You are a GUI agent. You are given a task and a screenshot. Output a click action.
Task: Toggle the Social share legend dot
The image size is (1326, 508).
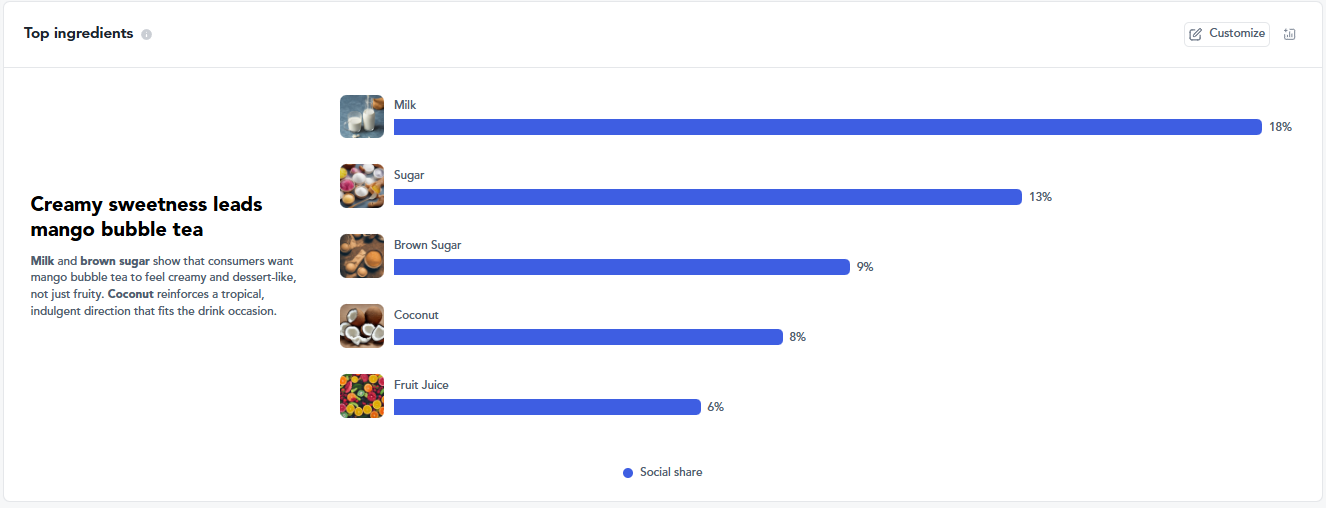pyautogui.click(x=628, y=473)
